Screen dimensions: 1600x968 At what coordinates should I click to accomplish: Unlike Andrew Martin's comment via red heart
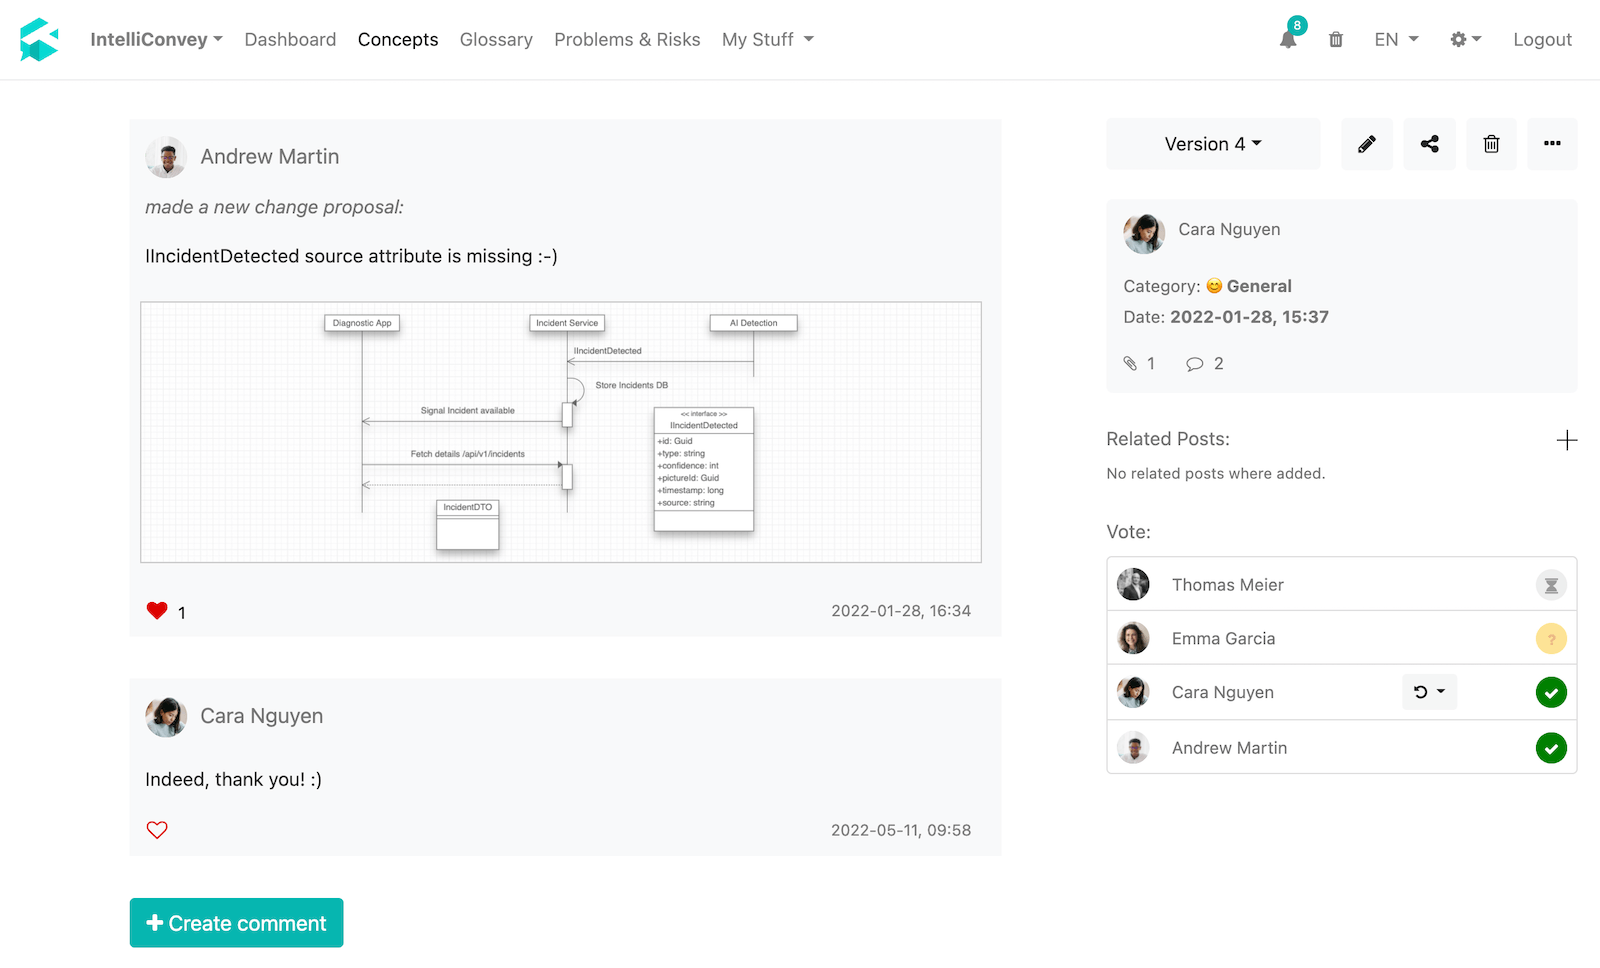tap(157, 611)
